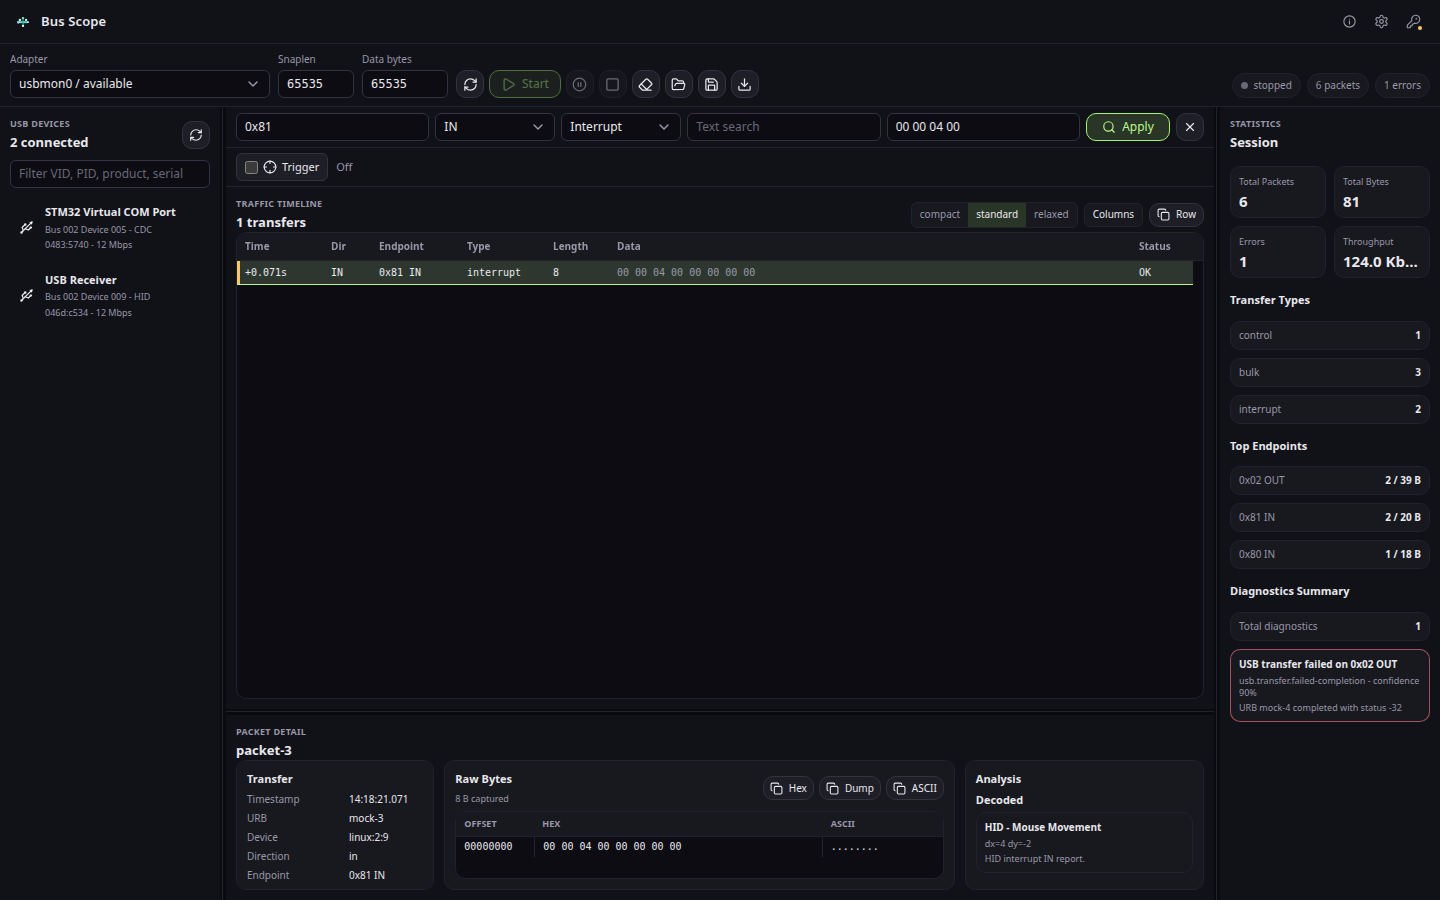Switch row density to compact
Screen dimensions: 1440x900
pyautogui.click(x=940, y=214)
